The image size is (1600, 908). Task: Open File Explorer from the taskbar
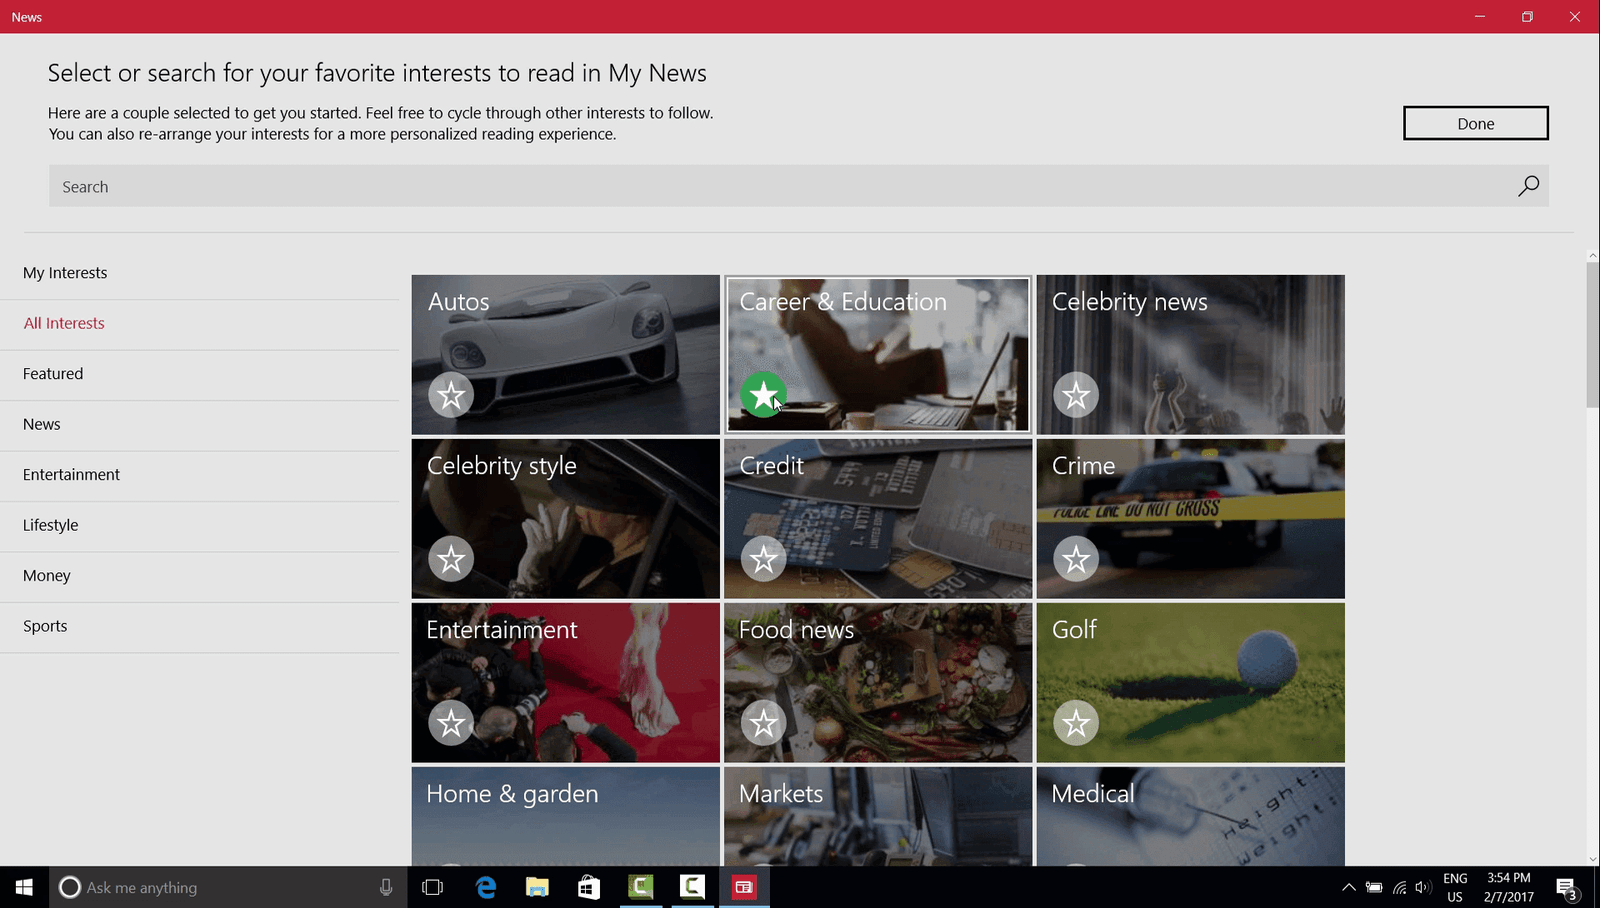[x=537, y=887]
